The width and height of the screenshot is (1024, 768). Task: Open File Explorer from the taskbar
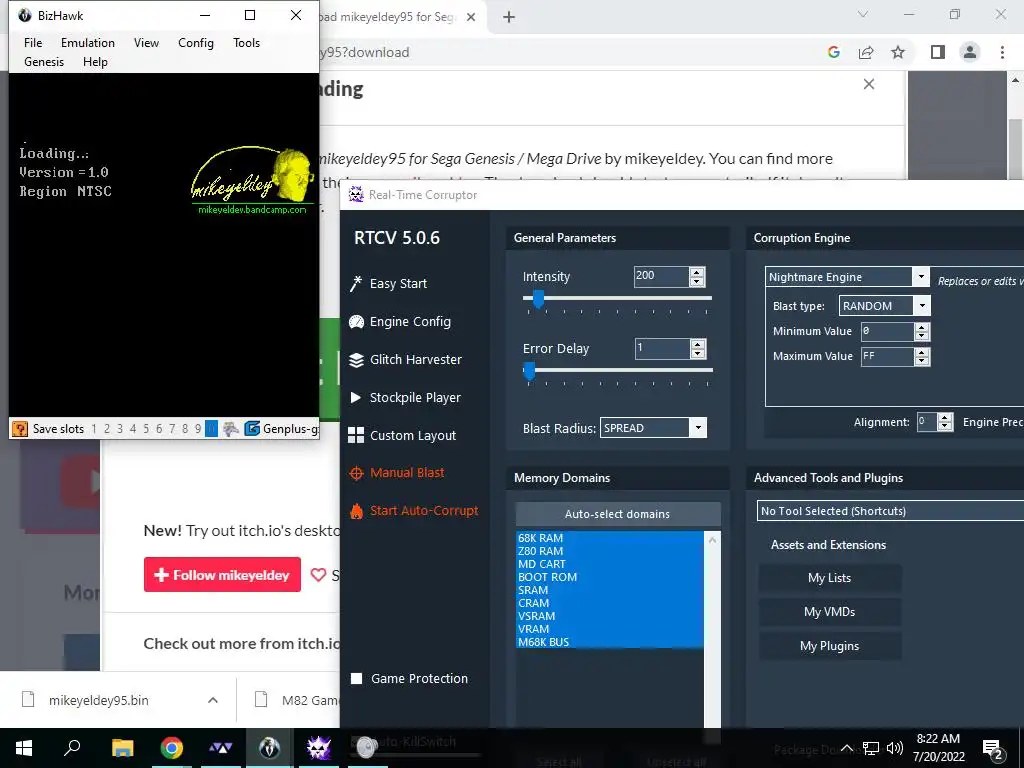point(122,748)
